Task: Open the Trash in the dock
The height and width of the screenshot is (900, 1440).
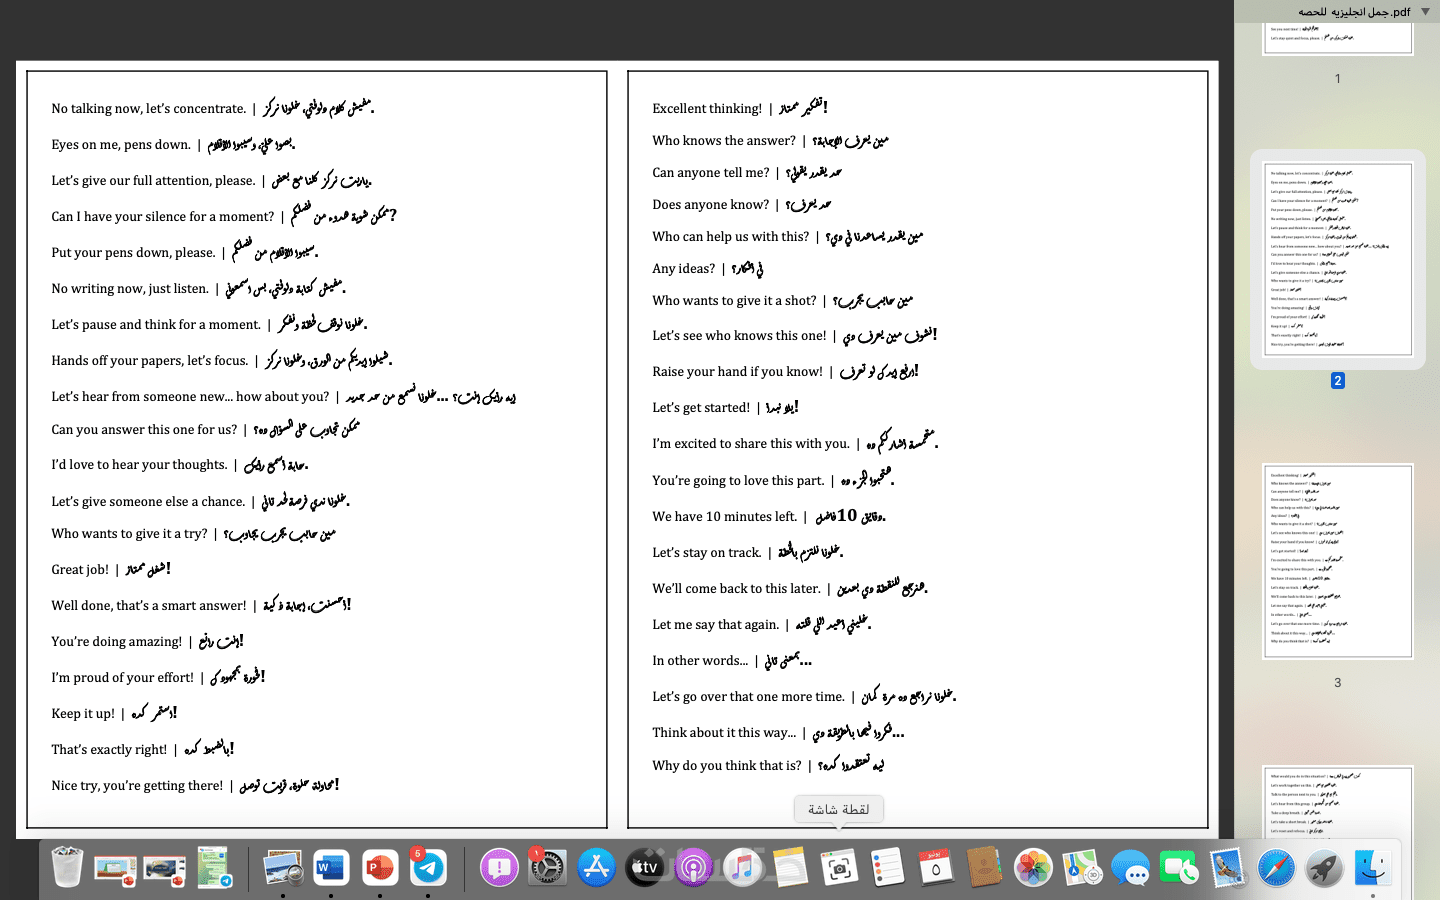Action: point(67,867)
